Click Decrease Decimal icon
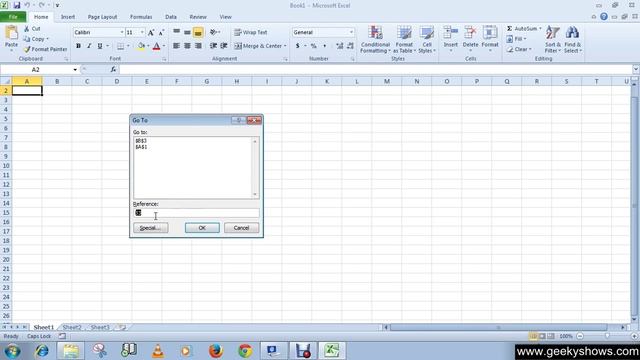Screen dimensions: 640x360 tap(350, 46)
